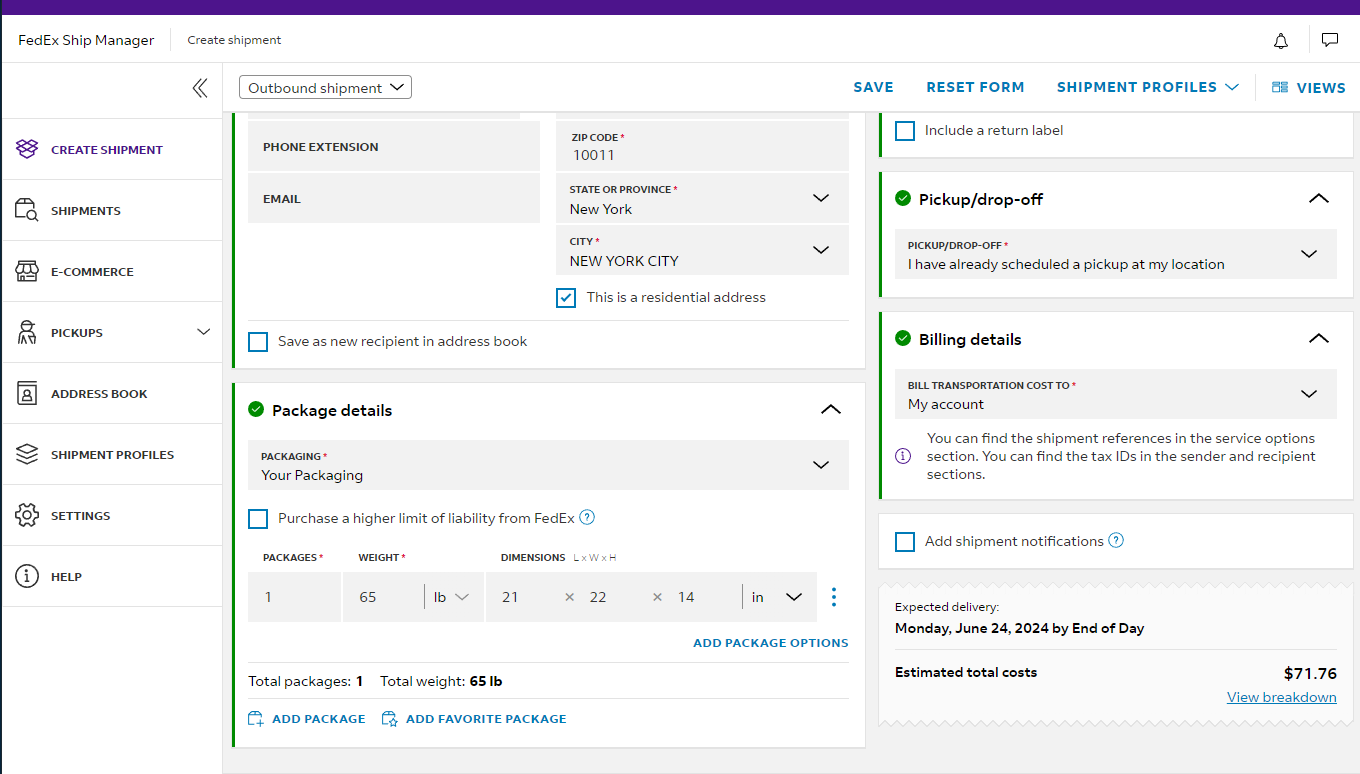Check Purchase a higher limit of liability
This screenshot has height=774, width=1360.
coord(258,519)
